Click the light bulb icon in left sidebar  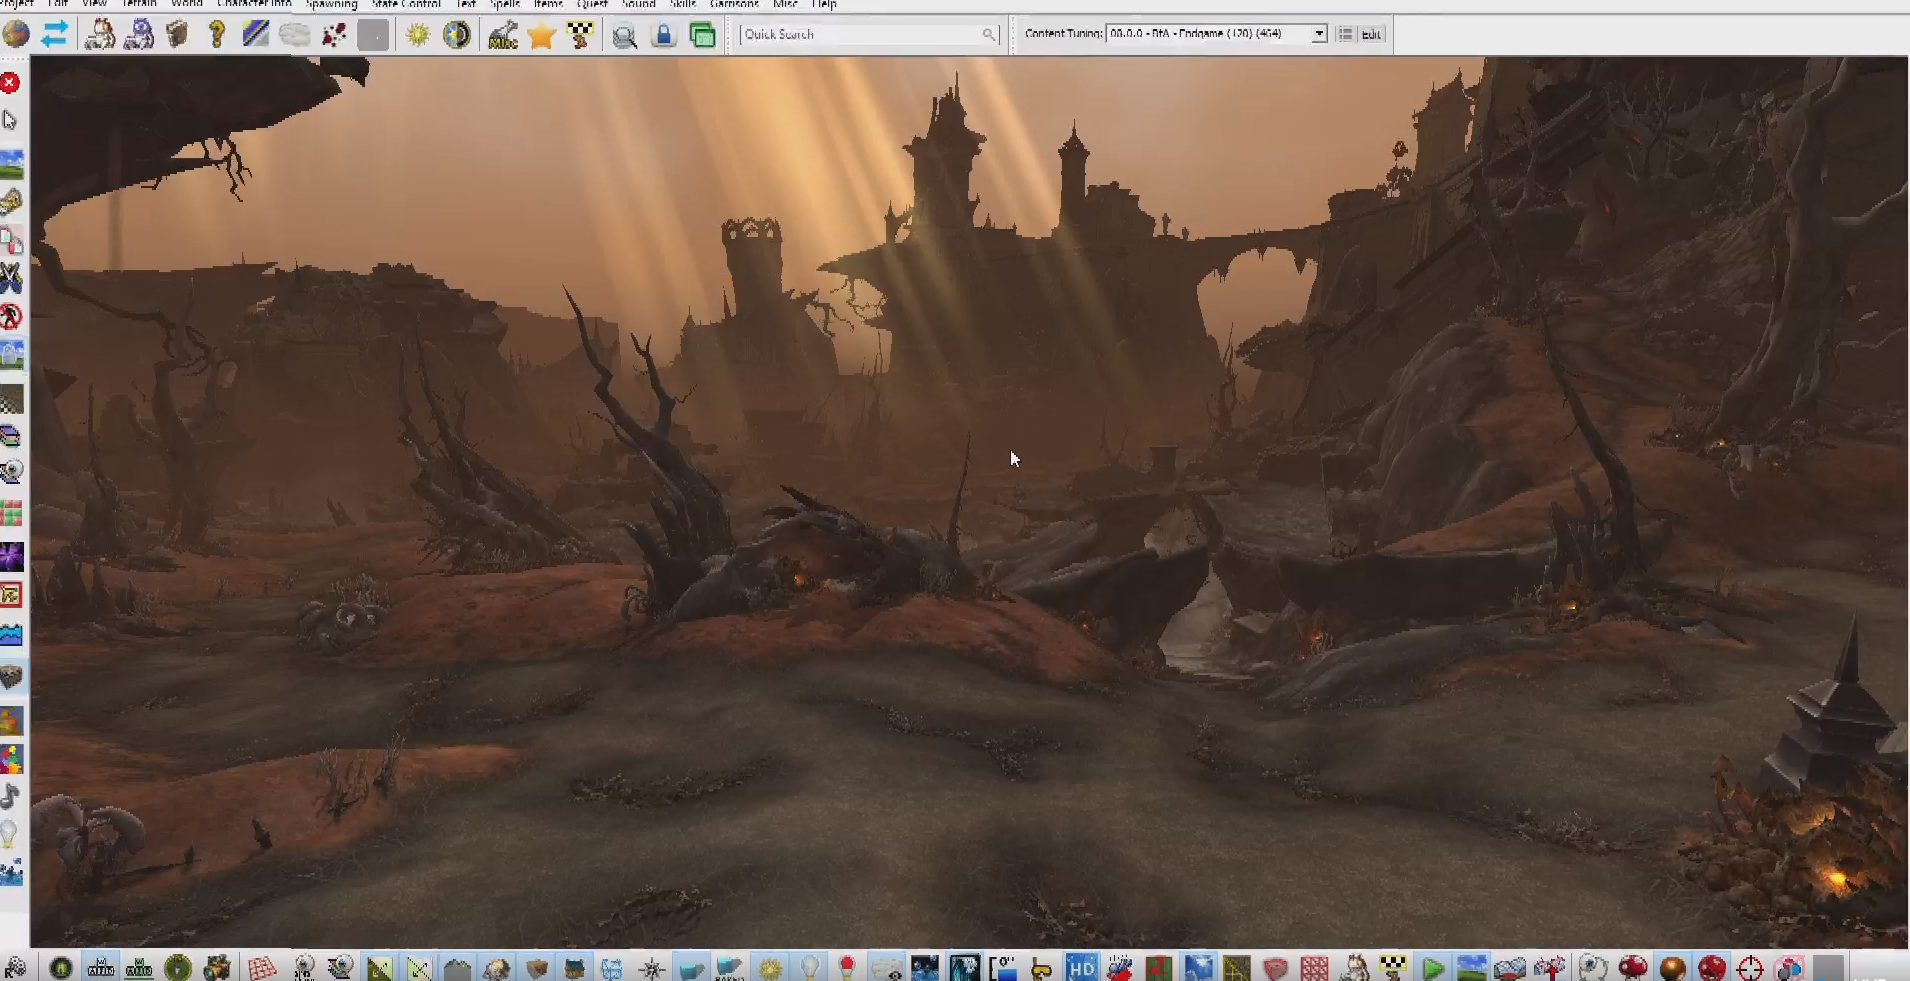(x=9, y=833)
